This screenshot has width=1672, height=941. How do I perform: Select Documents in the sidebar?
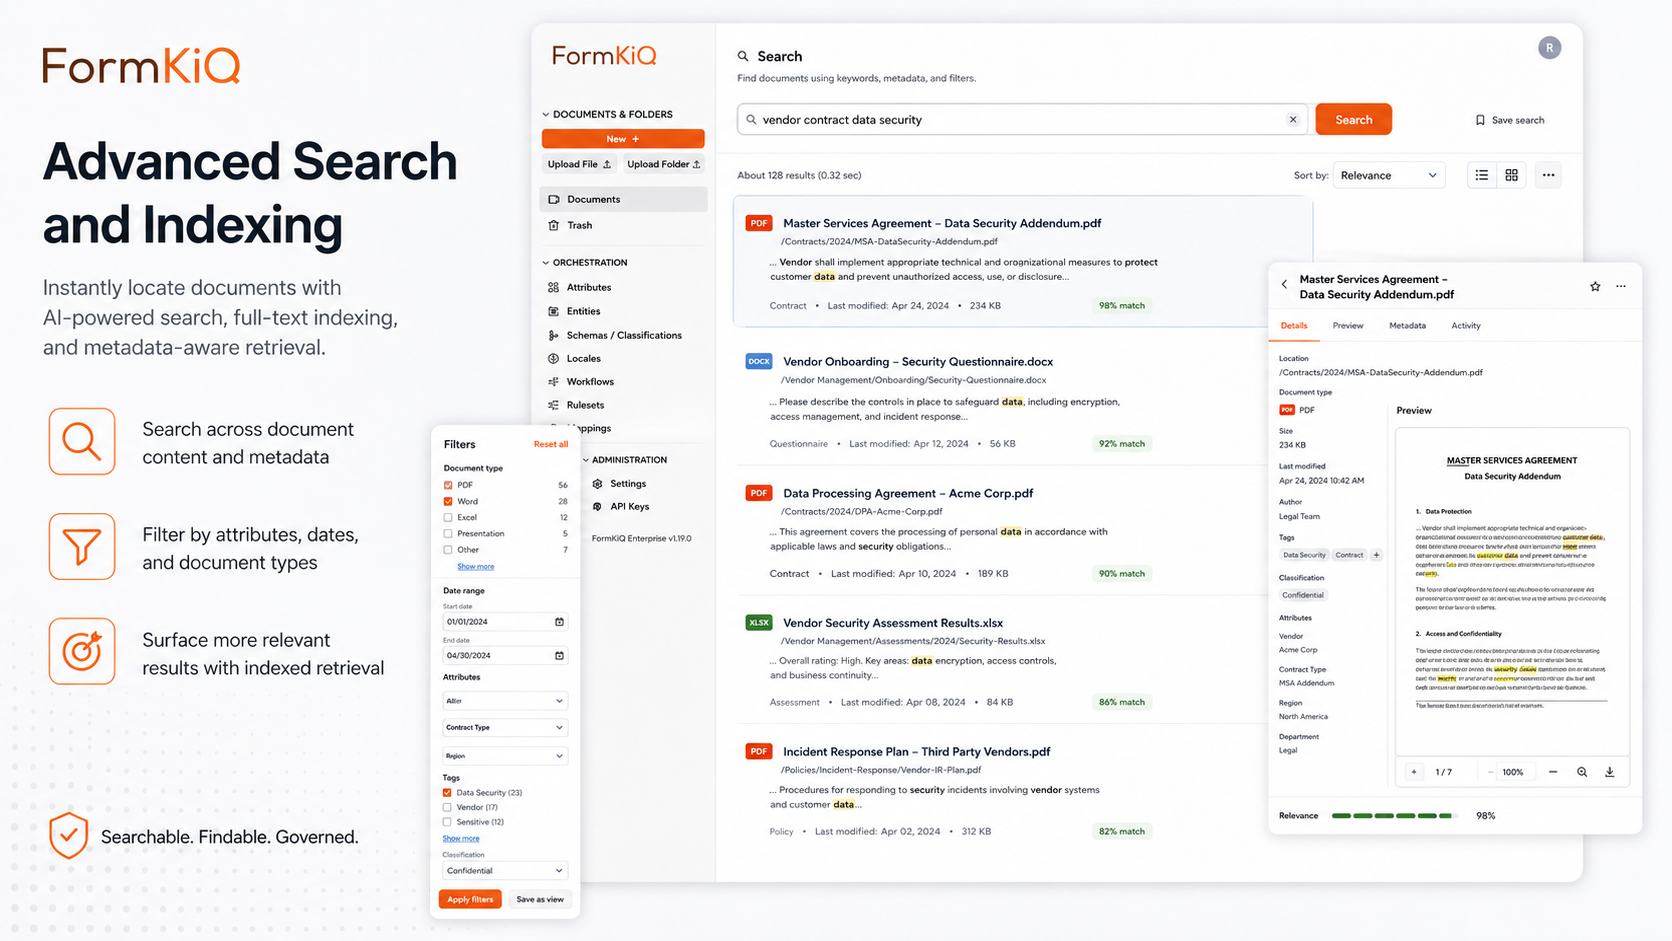[x=624, y=199]
